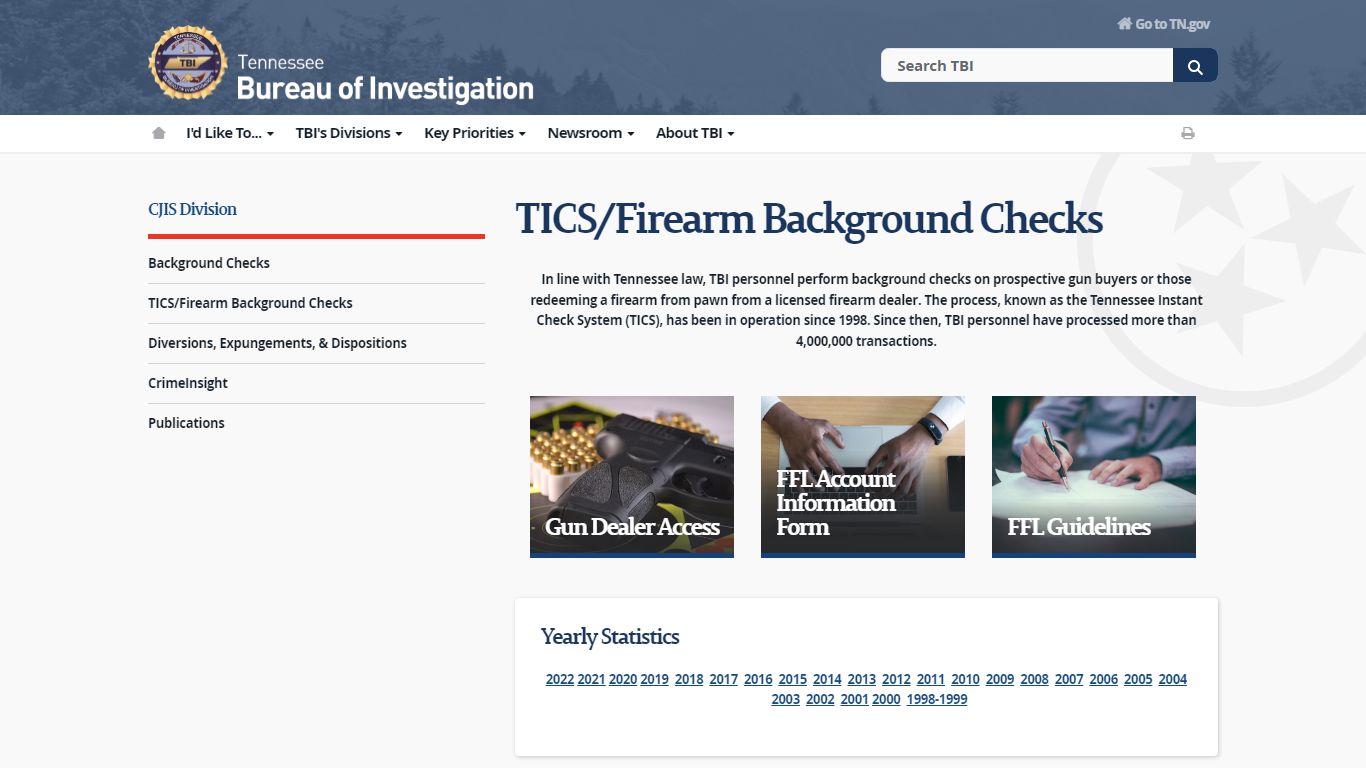
Task: Expand the Newsroom menu
Action: (x=591, y=133)
